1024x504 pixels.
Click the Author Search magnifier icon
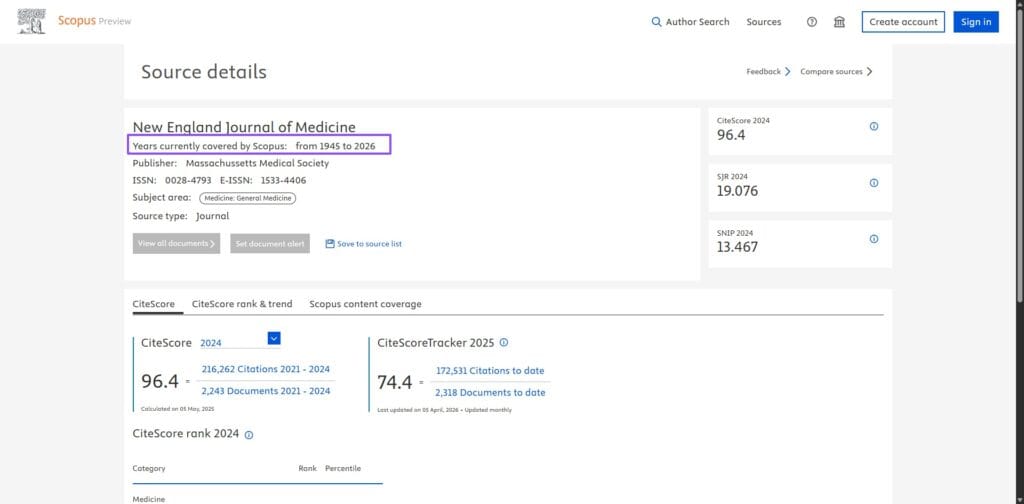[x=656, y=22]
